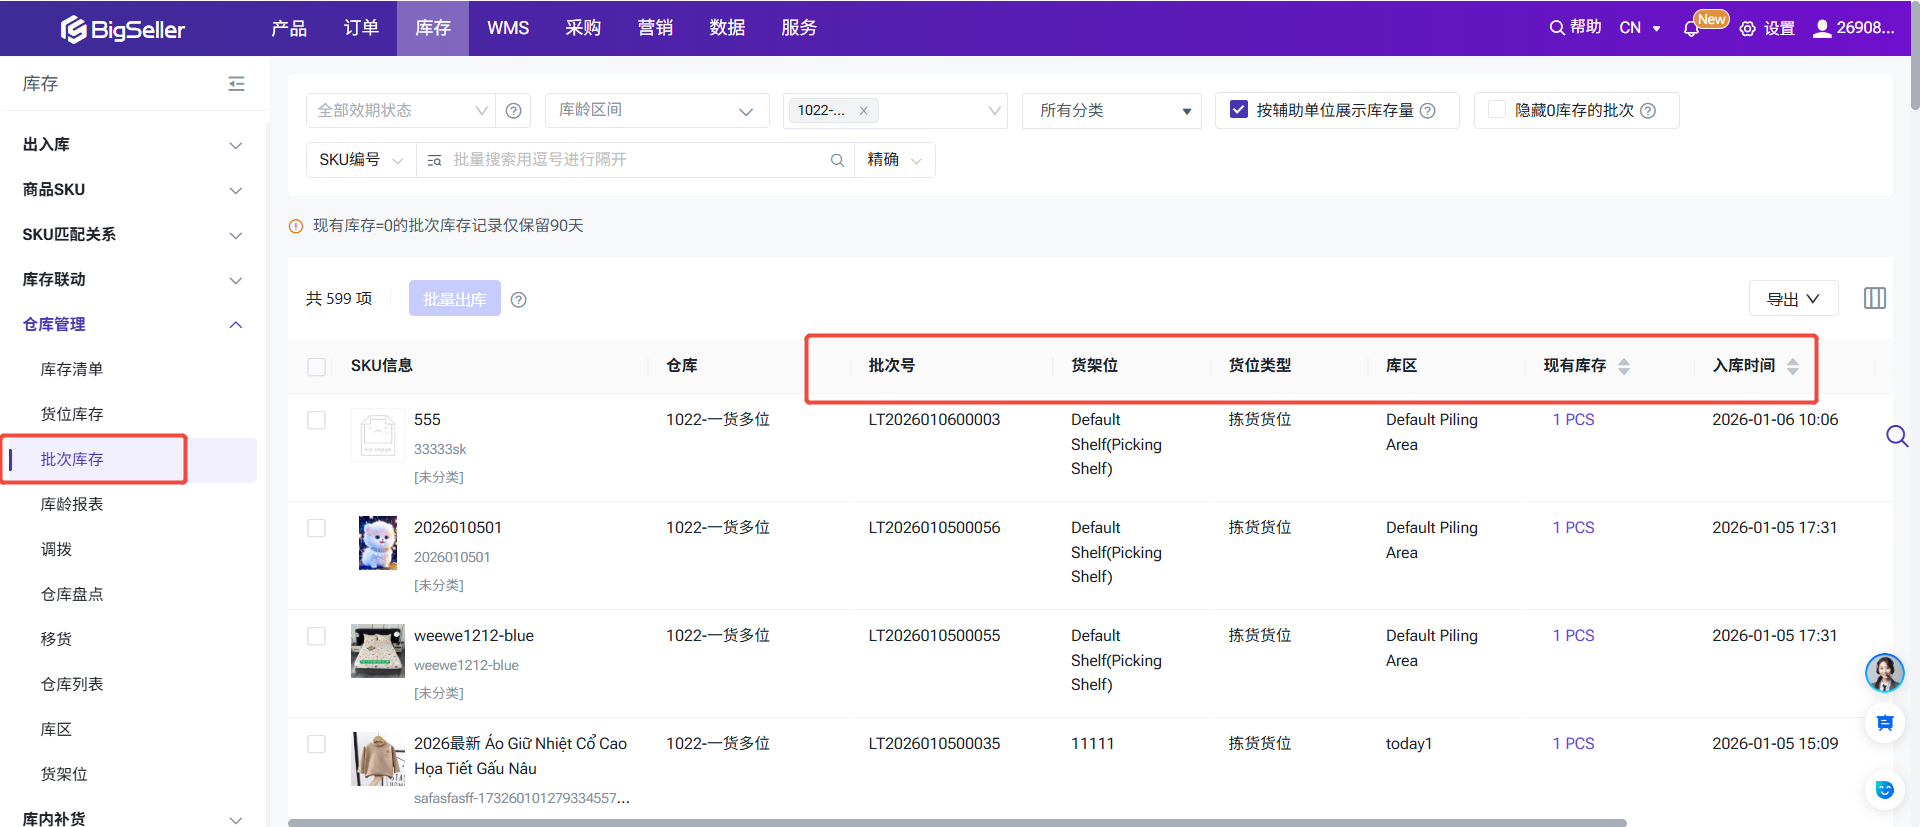Click 1 PCS link for SKU 555

point(1573,420)
